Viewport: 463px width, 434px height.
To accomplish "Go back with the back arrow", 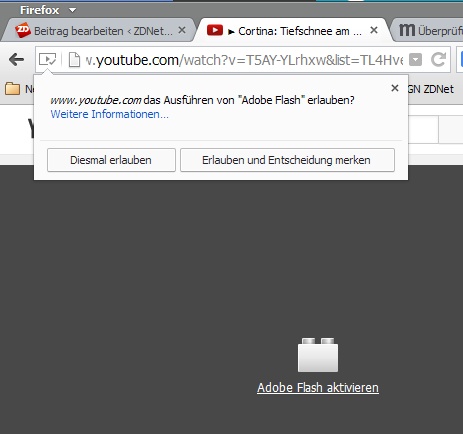I will [x=16, y=60].
